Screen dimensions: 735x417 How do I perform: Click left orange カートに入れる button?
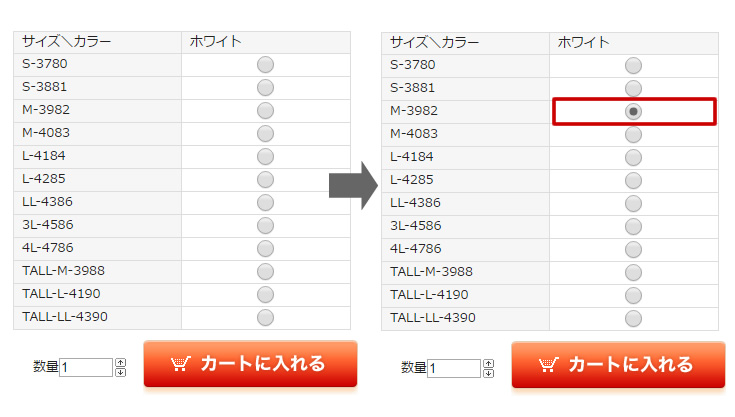coord(250,364)
